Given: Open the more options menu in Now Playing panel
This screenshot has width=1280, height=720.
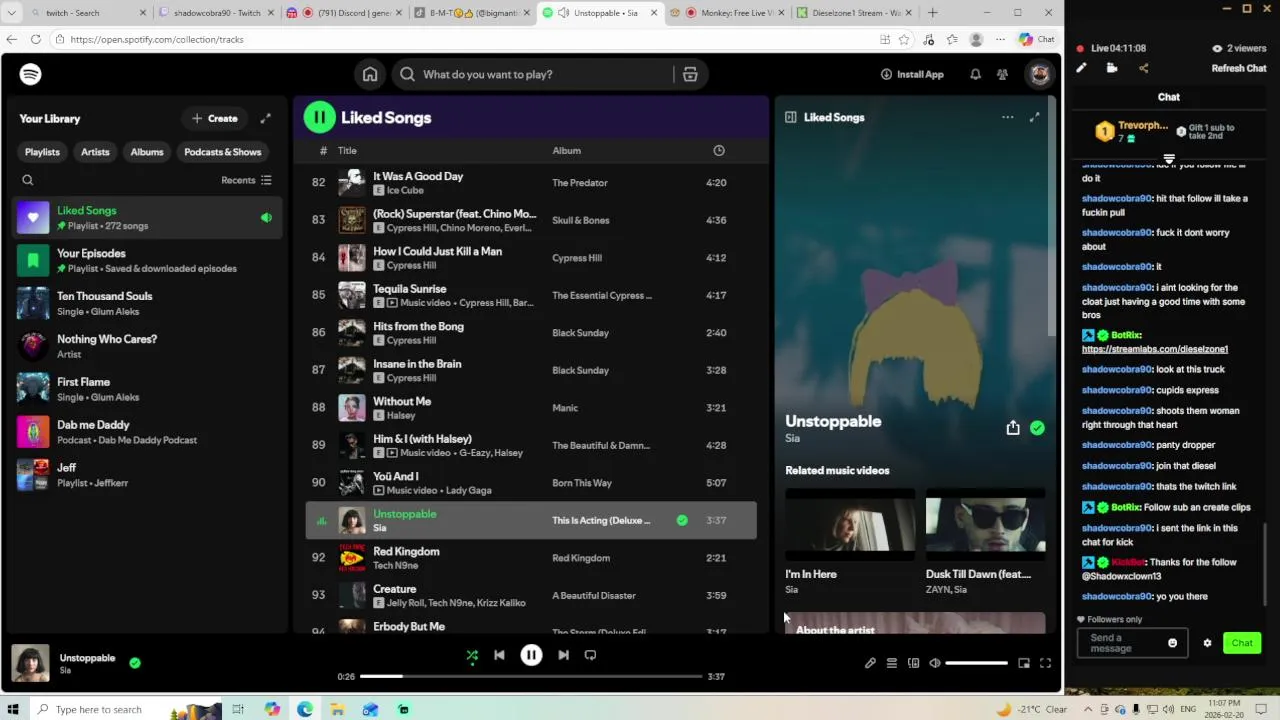Looking at the screenshot, I should point(1007,117).
